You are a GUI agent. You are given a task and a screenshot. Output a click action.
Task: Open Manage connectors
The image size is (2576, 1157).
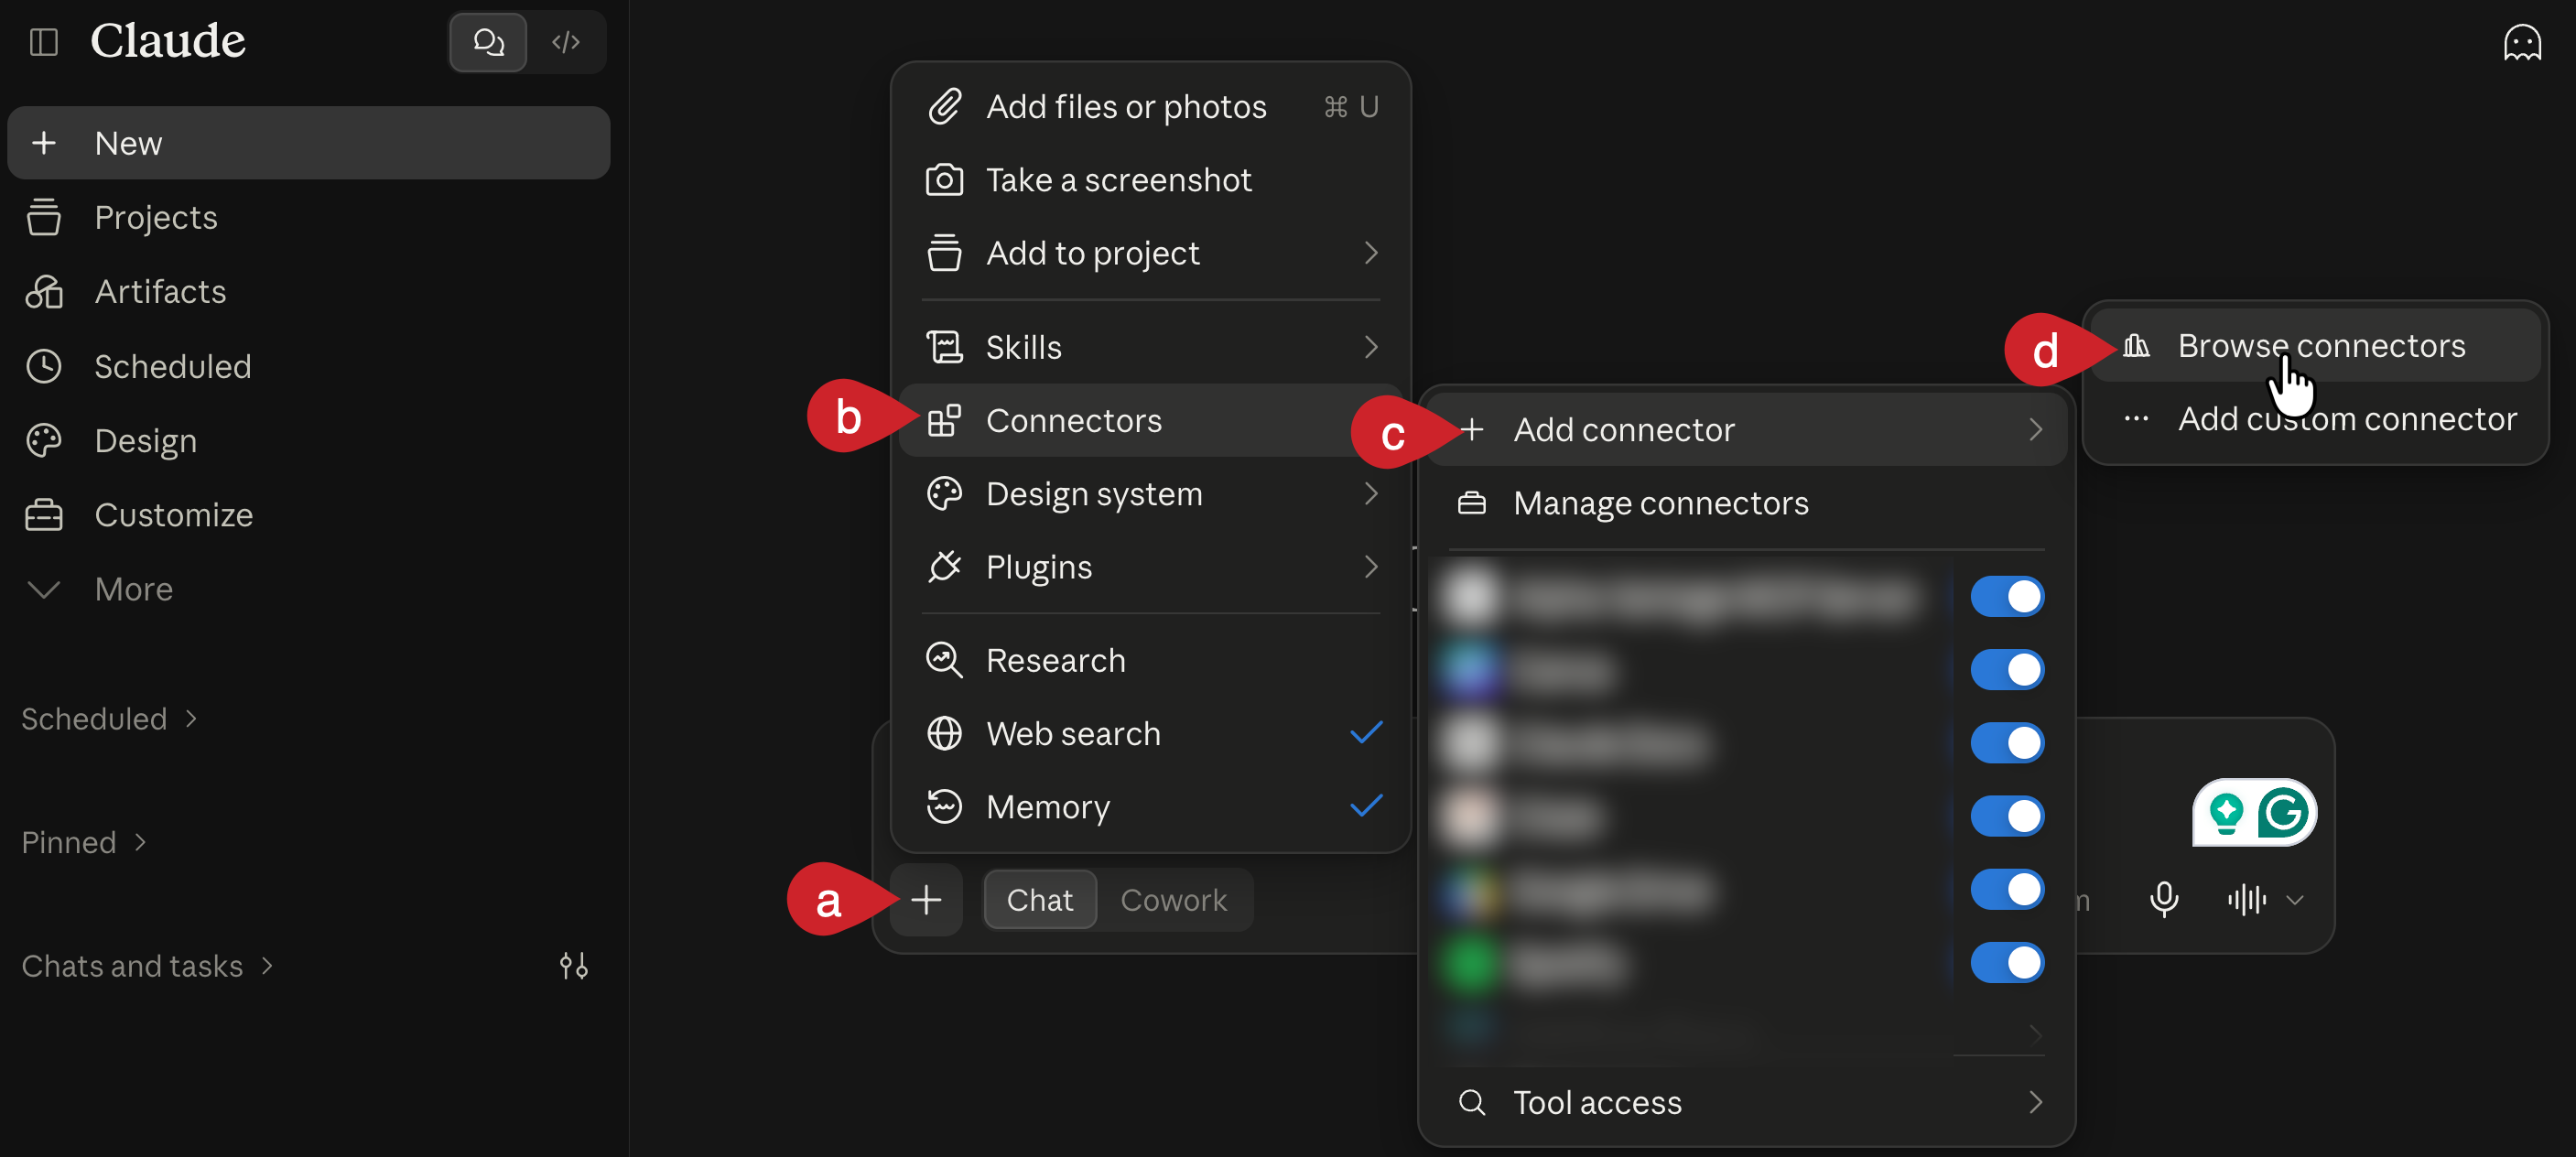[x=1746, y=503]
